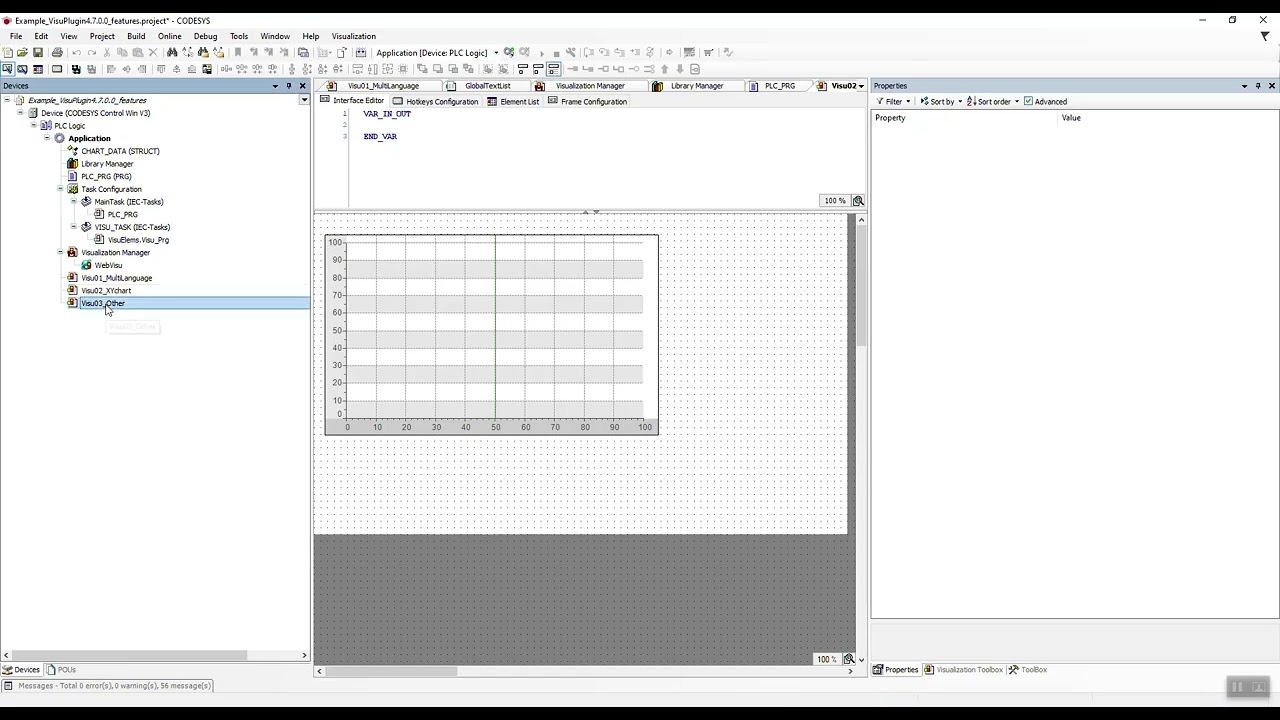
Task: Click the toggle bookmark icon in toolbar
Action: click(238, 52)
